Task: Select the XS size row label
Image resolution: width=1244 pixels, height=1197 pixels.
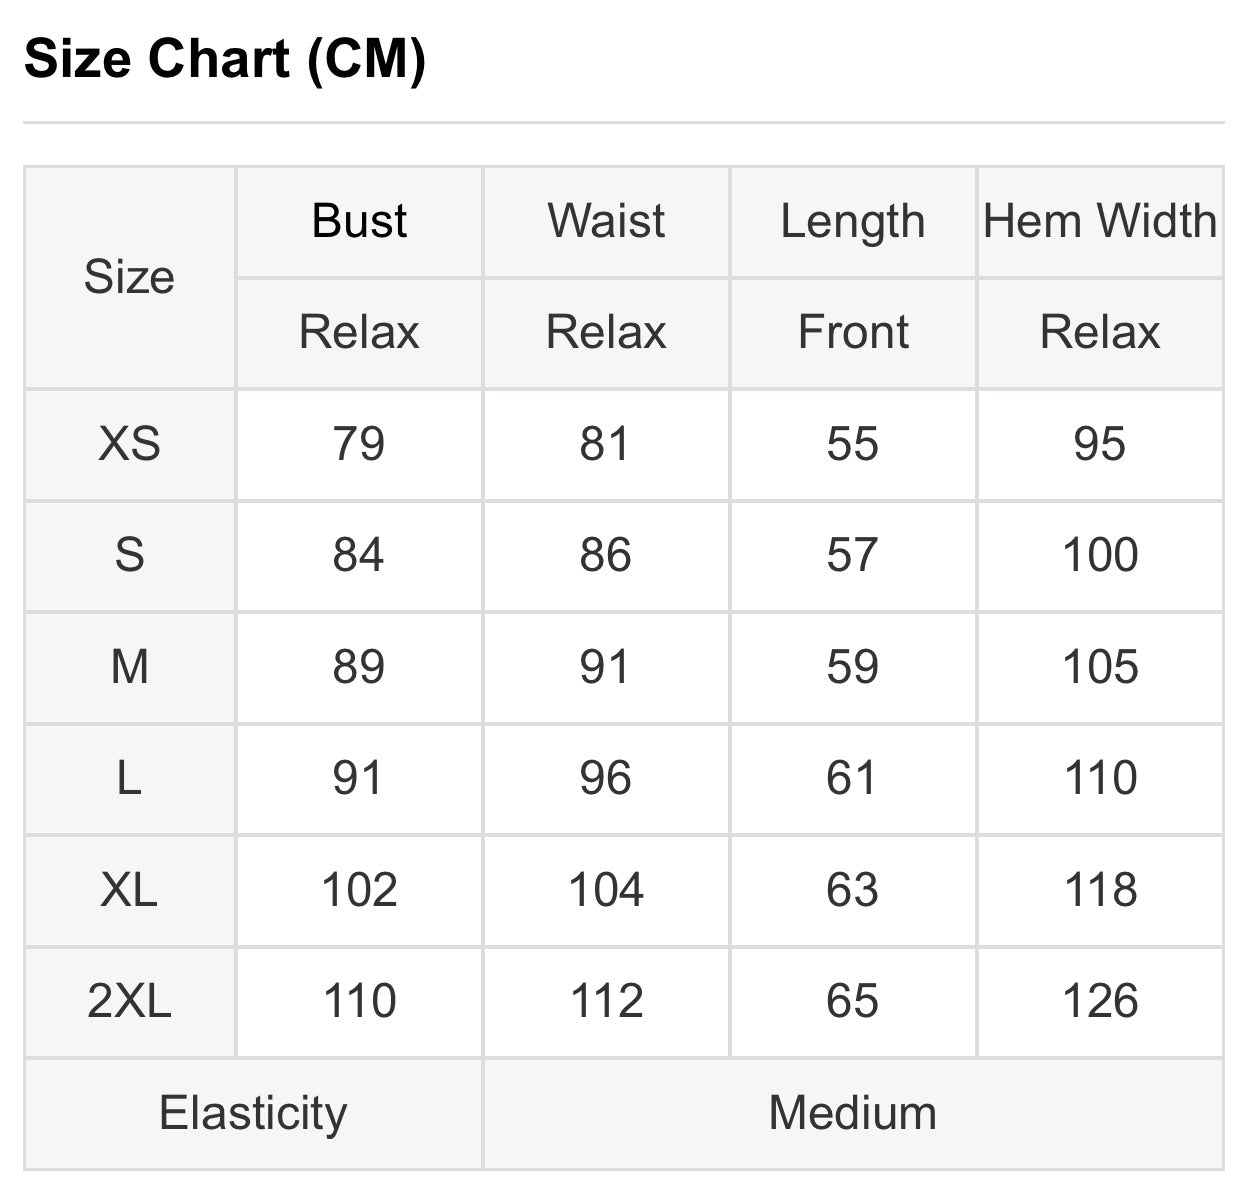Action: 129,444
